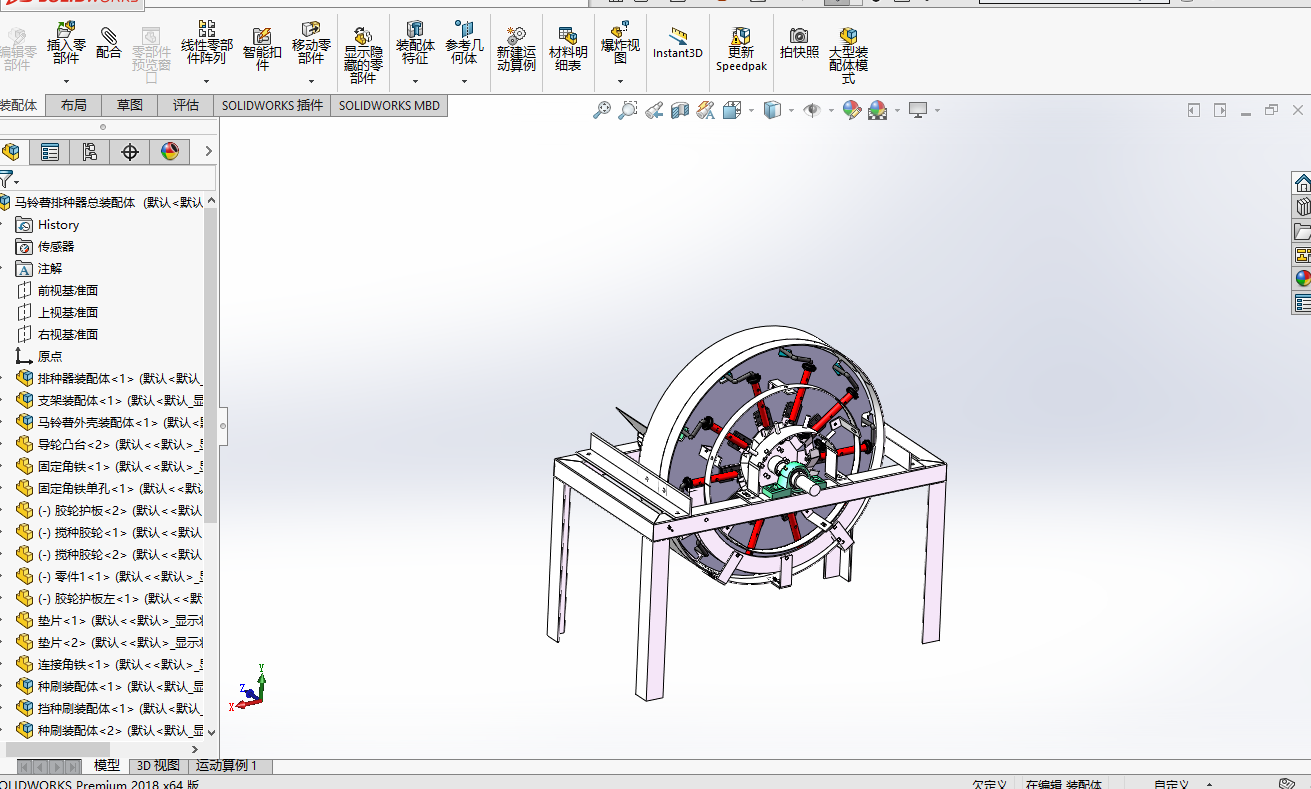Select the 传感器 sensors tree item
1311x789 pixels.
[56, 247]
